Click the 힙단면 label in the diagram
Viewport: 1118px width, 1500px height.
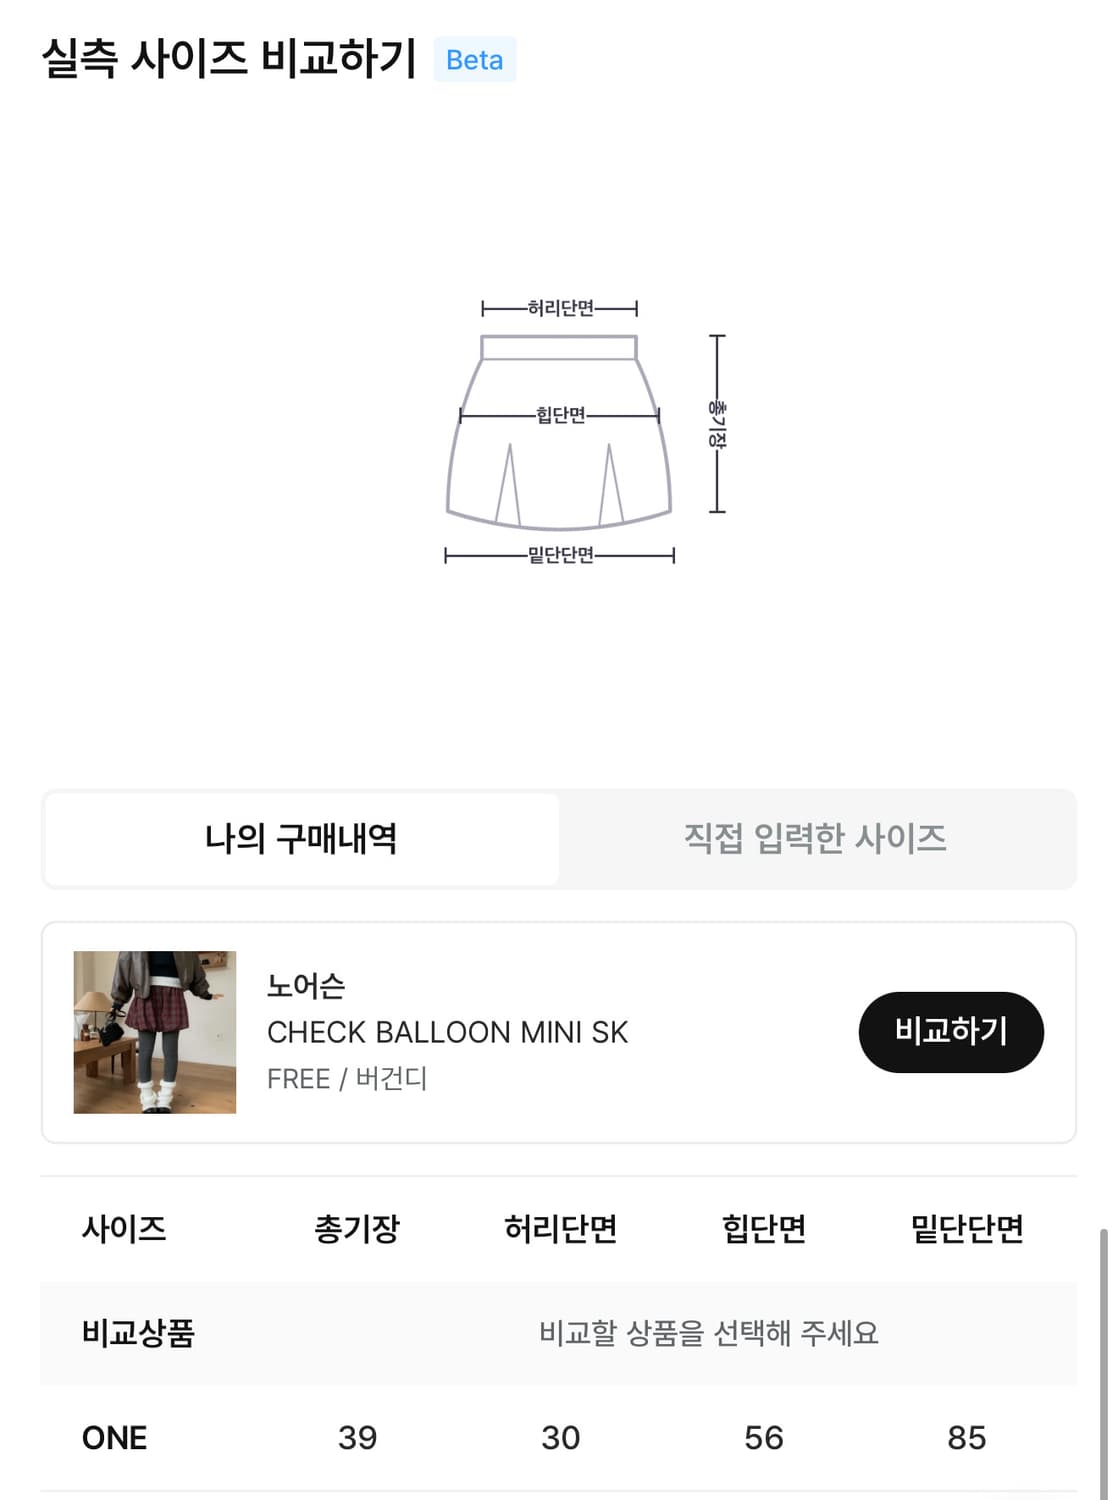(x=560, y=415)
